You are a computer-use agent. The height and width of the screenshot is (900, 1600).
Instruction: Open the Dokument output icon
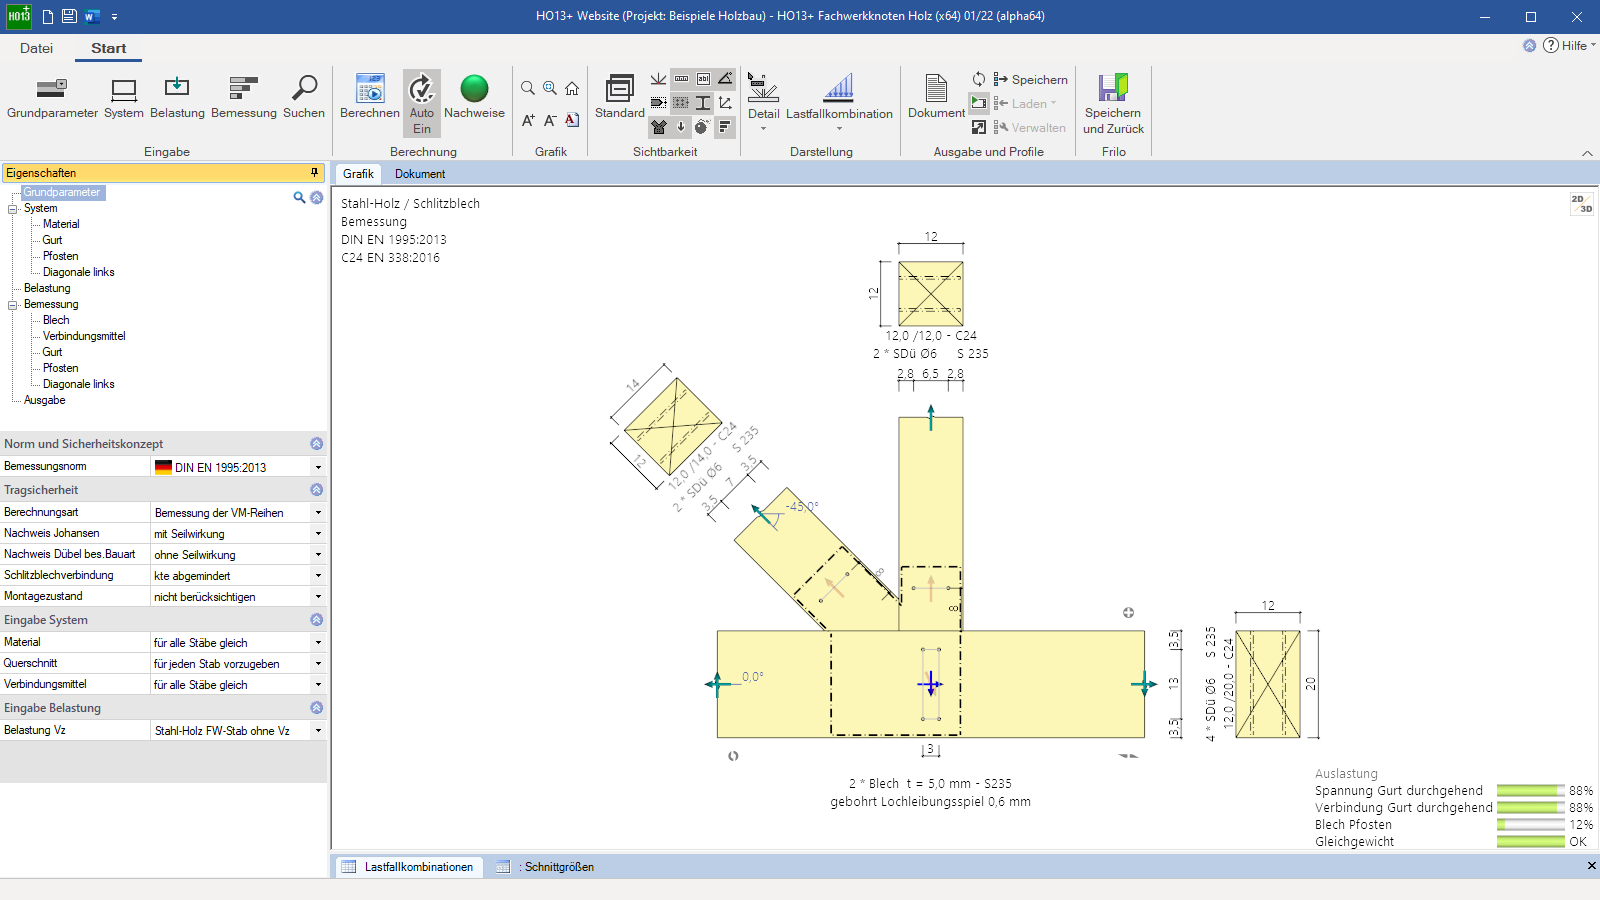tap(936, 98)
